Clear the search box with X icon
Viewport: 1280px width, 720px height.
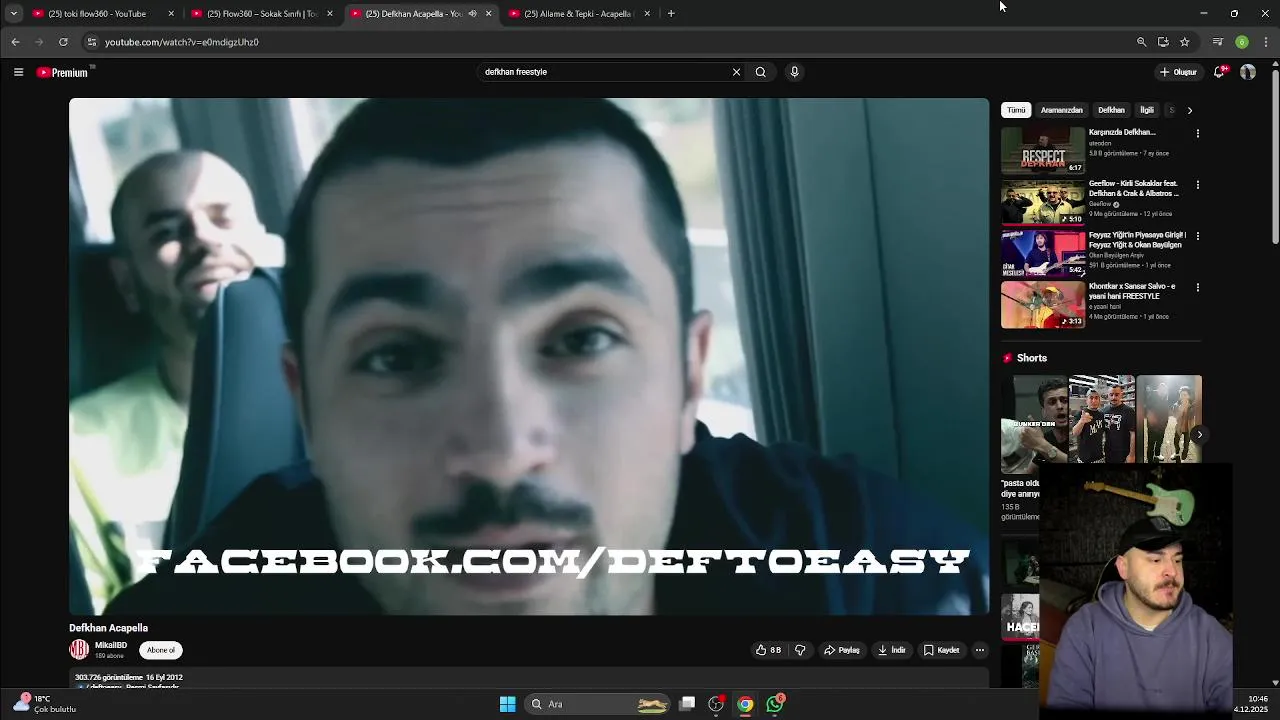[x=736, y=72]
